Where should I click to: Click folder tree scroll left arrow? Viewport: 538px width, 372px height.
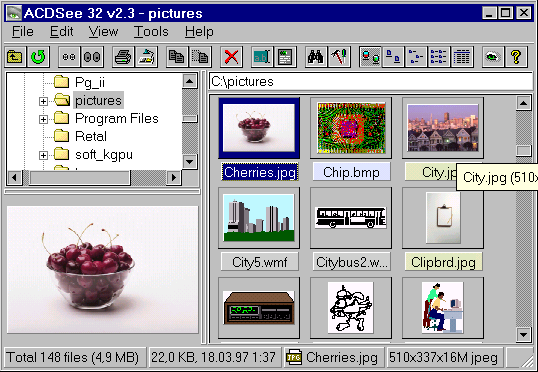pos(14,178)
